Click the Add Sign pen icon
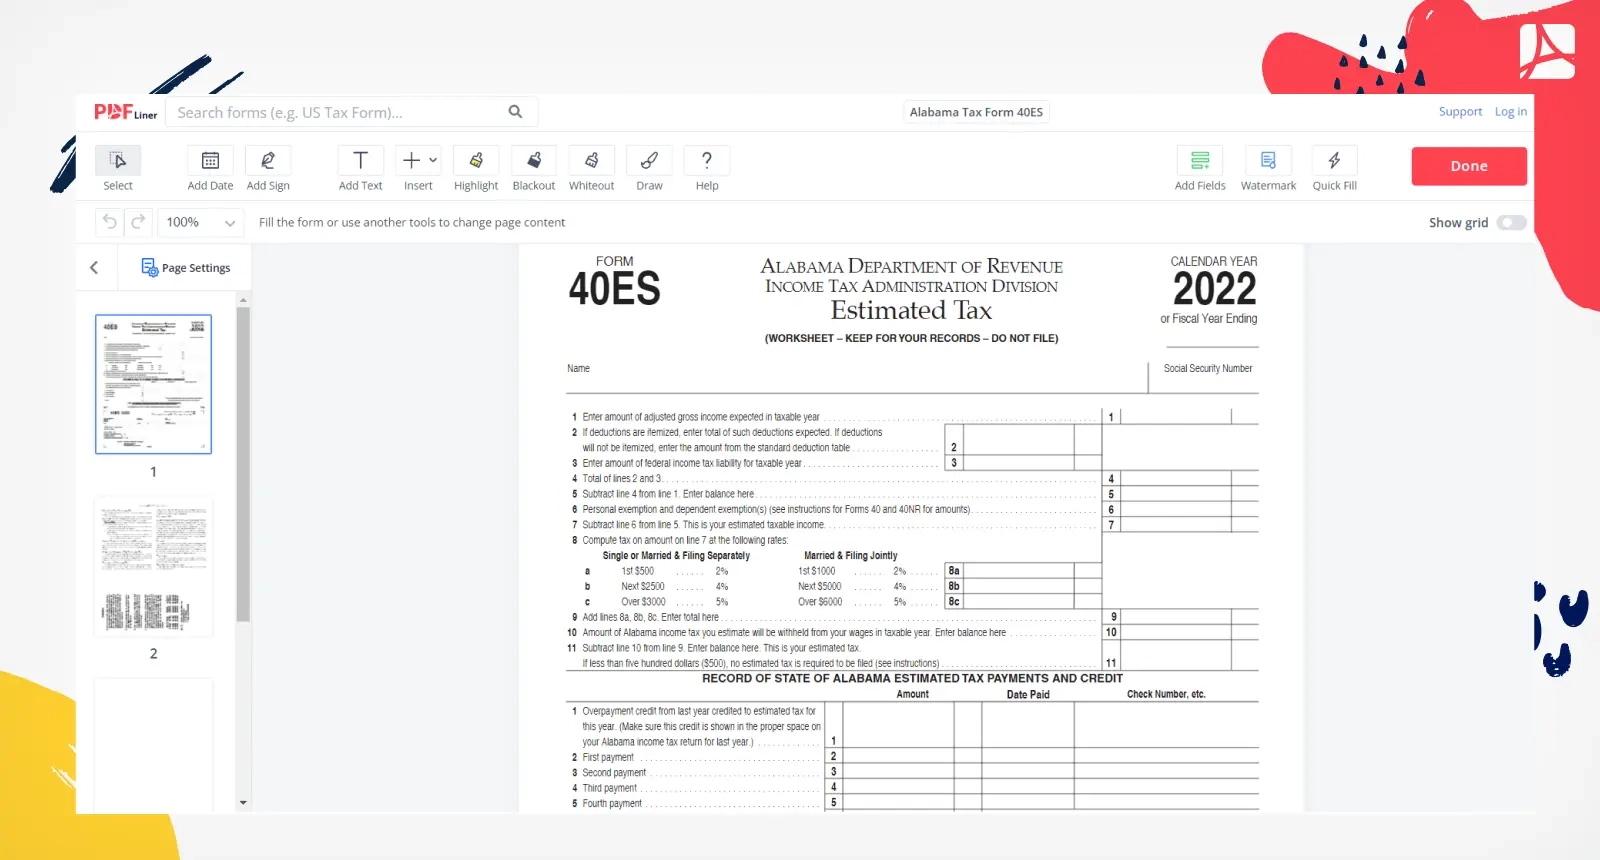1600x860 pixels. (268, 161)
